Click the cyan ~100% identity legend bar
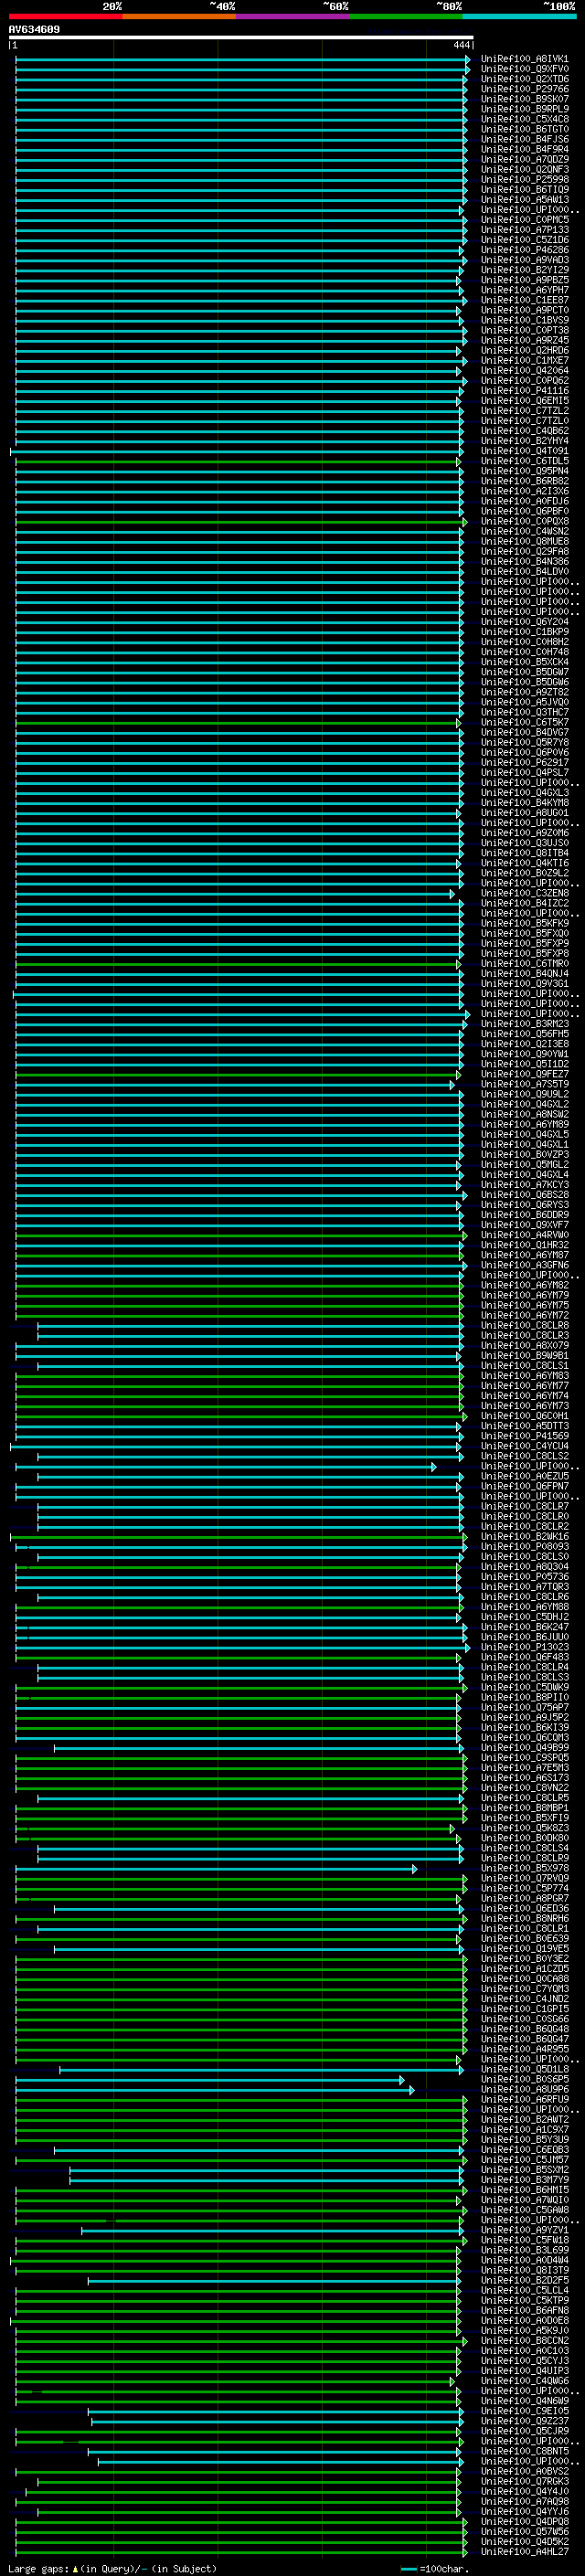This screenshot has width=585, height=2576. (519, 16)
